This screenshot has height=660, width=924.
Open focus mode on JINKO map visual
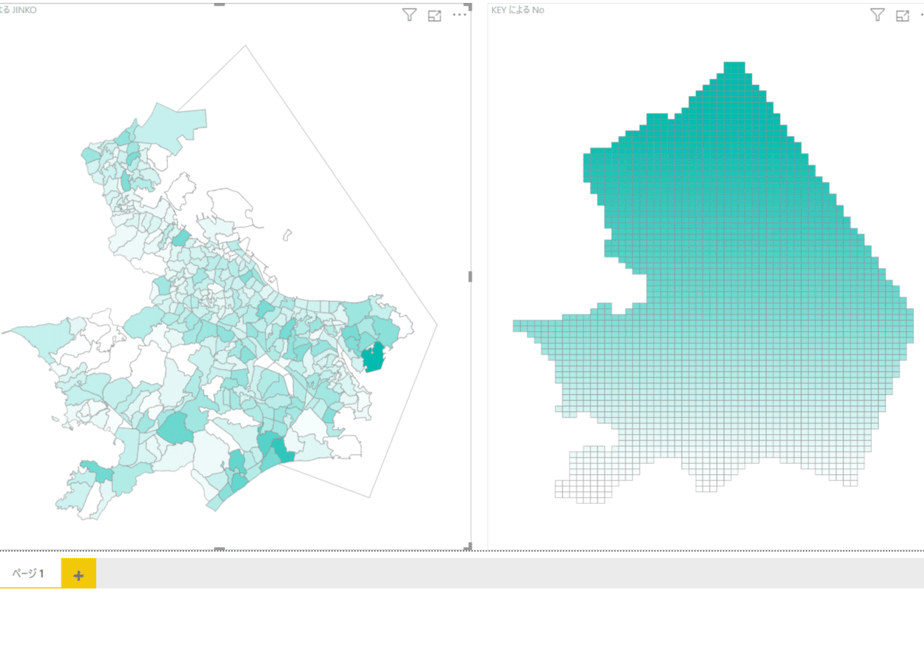click(434, 16)
